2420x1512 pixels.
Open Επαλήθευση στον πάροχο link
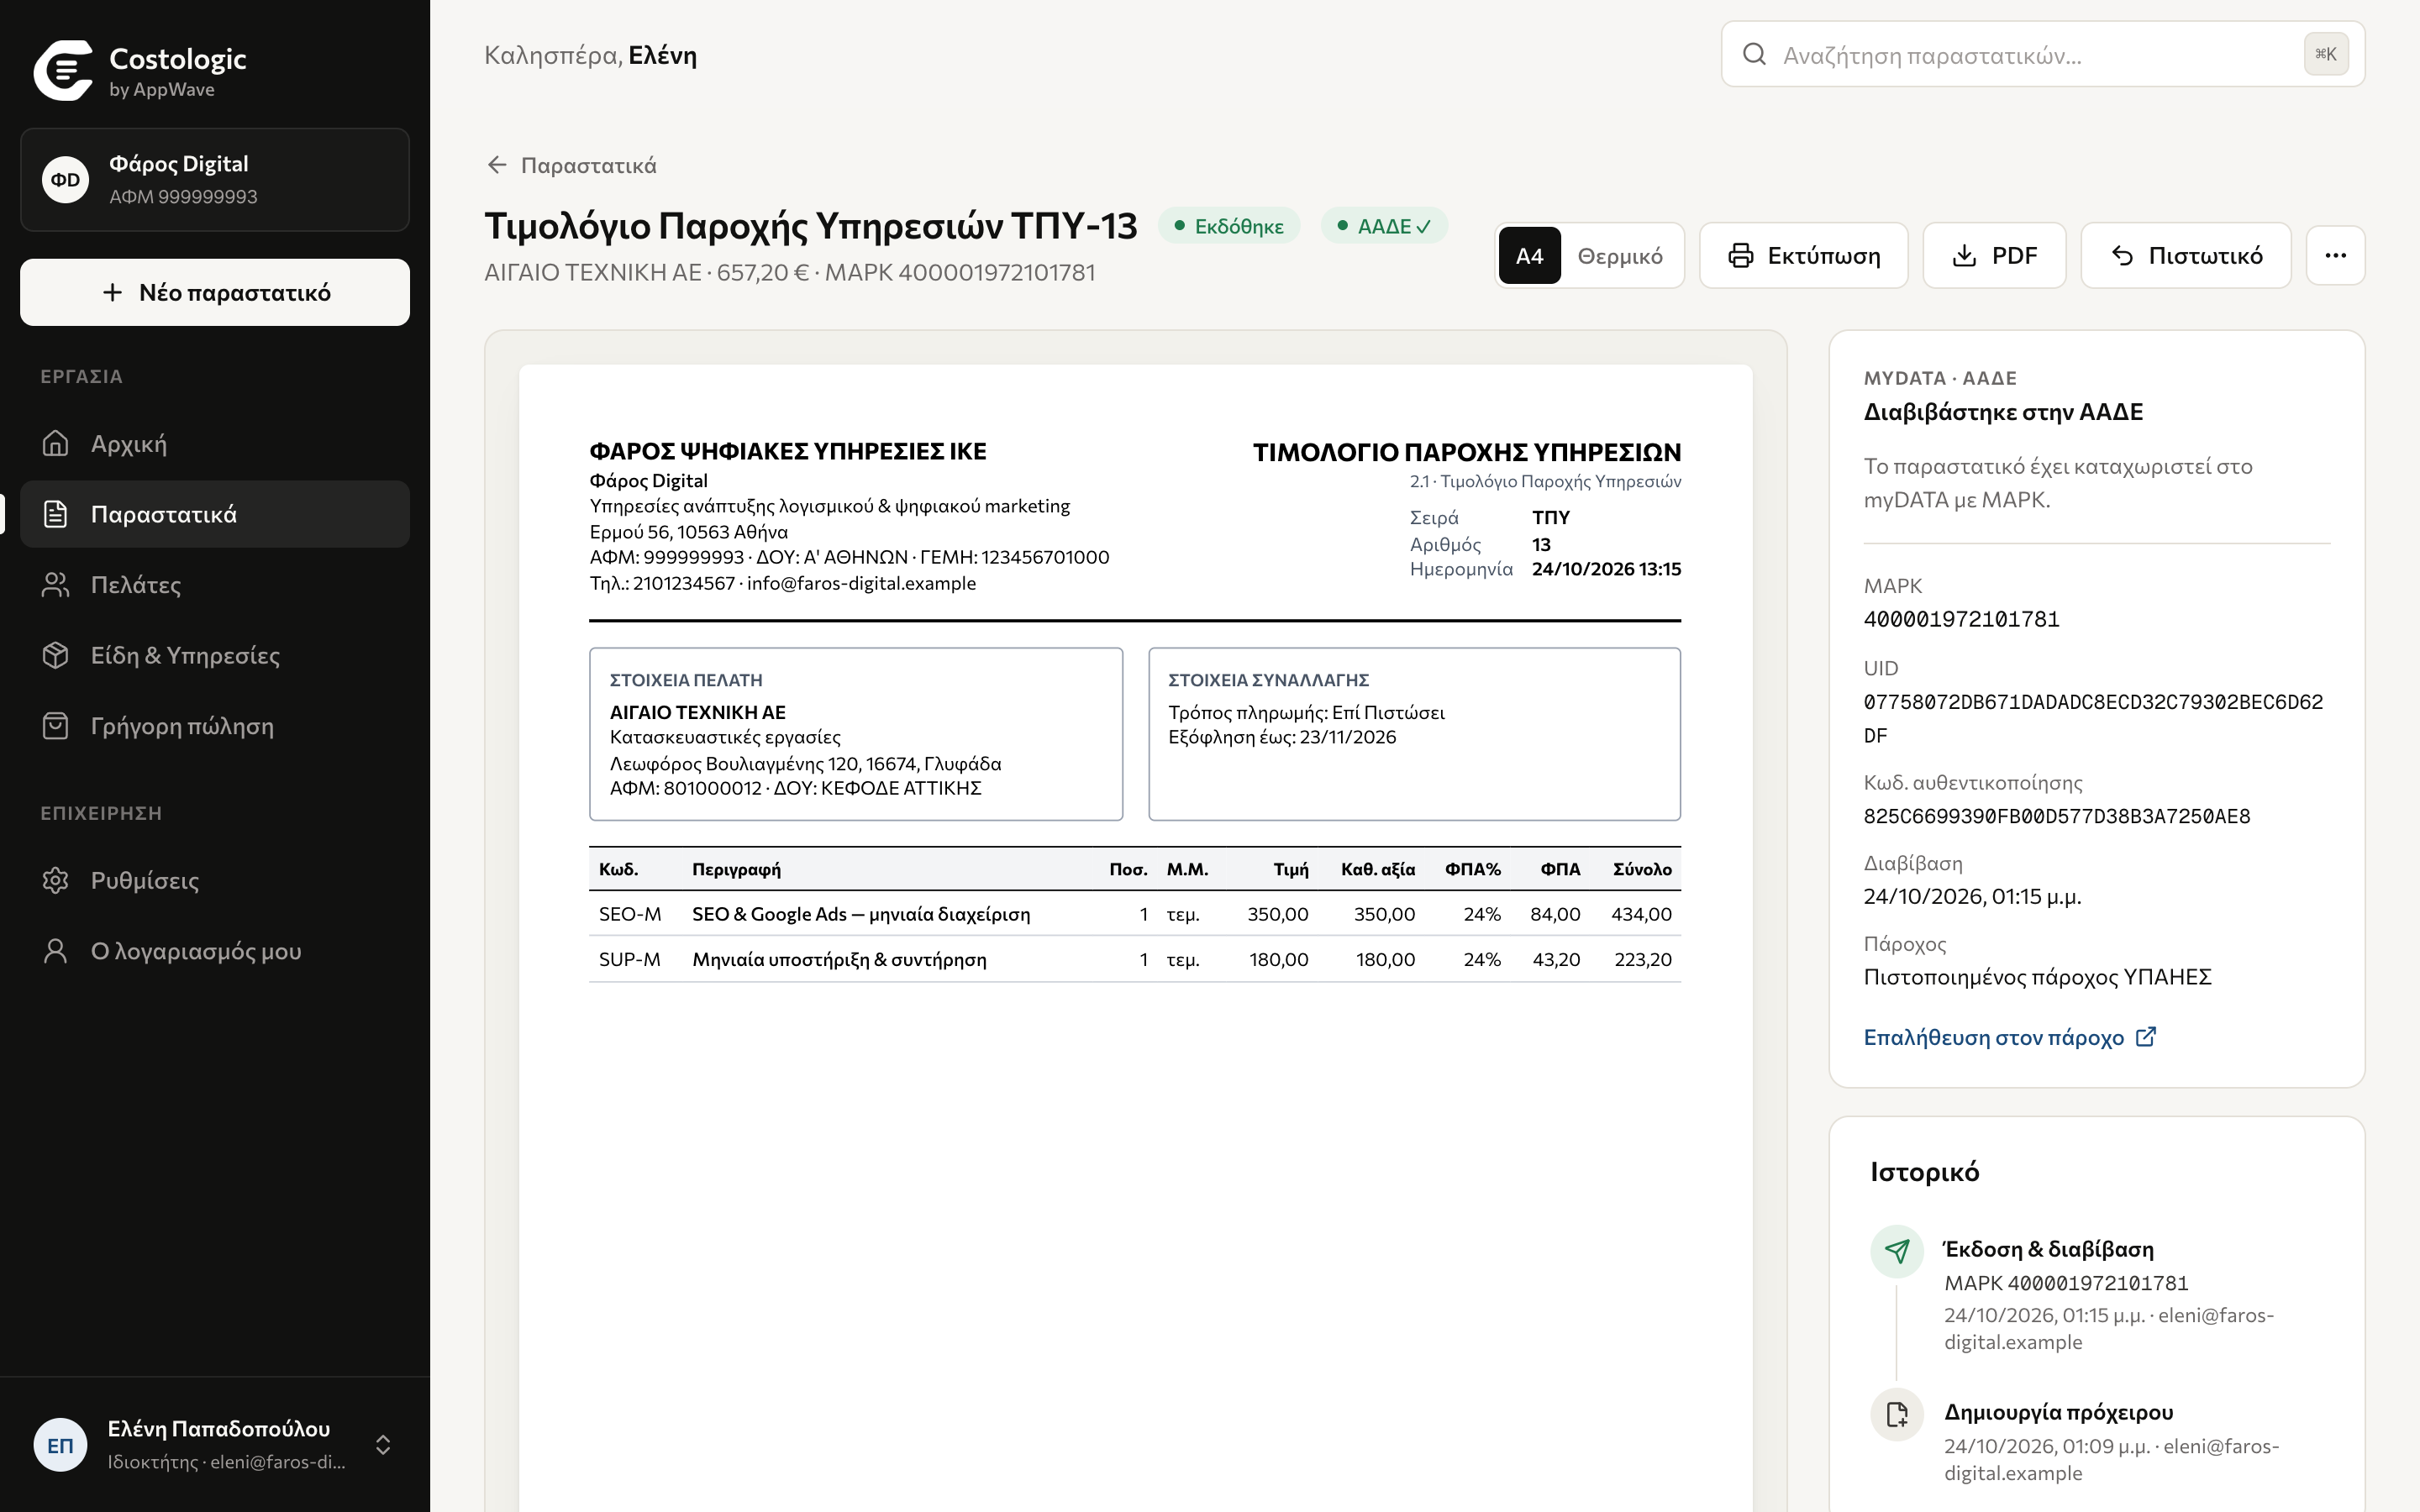tap(2010, 1037)
